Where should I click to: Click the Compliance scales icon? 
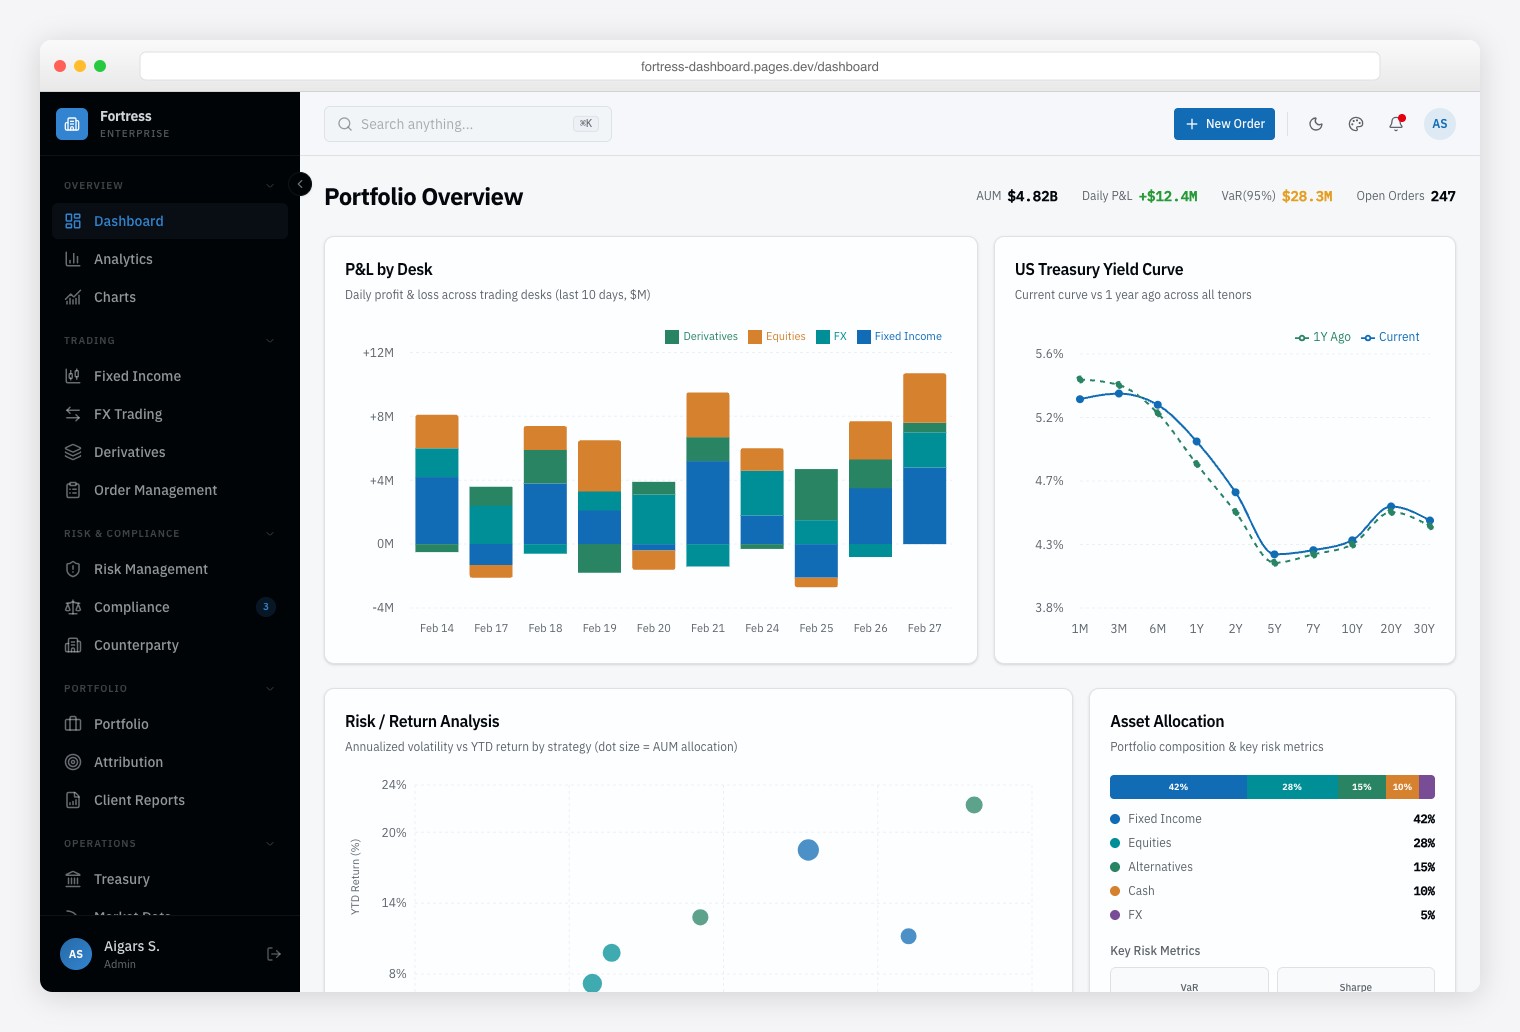[x=73, y=607]
